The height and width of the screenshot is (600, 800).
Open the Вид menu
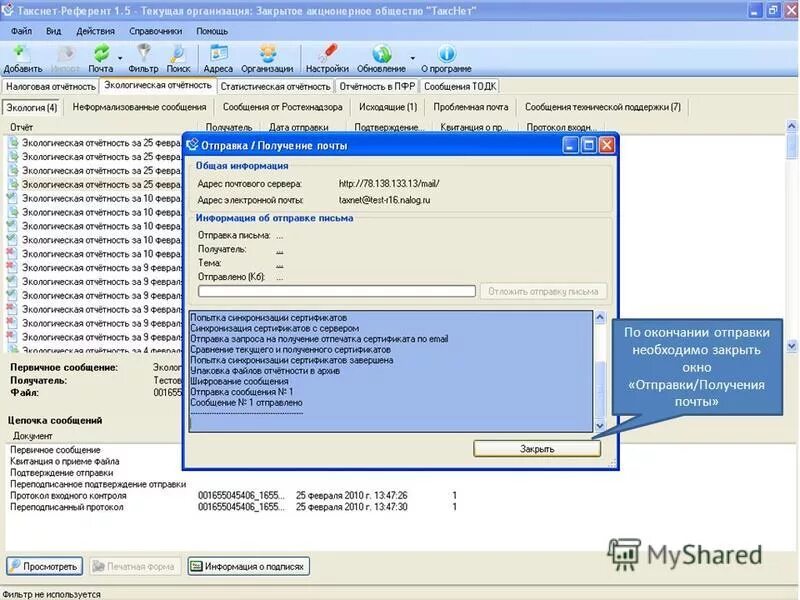point(54,31)
